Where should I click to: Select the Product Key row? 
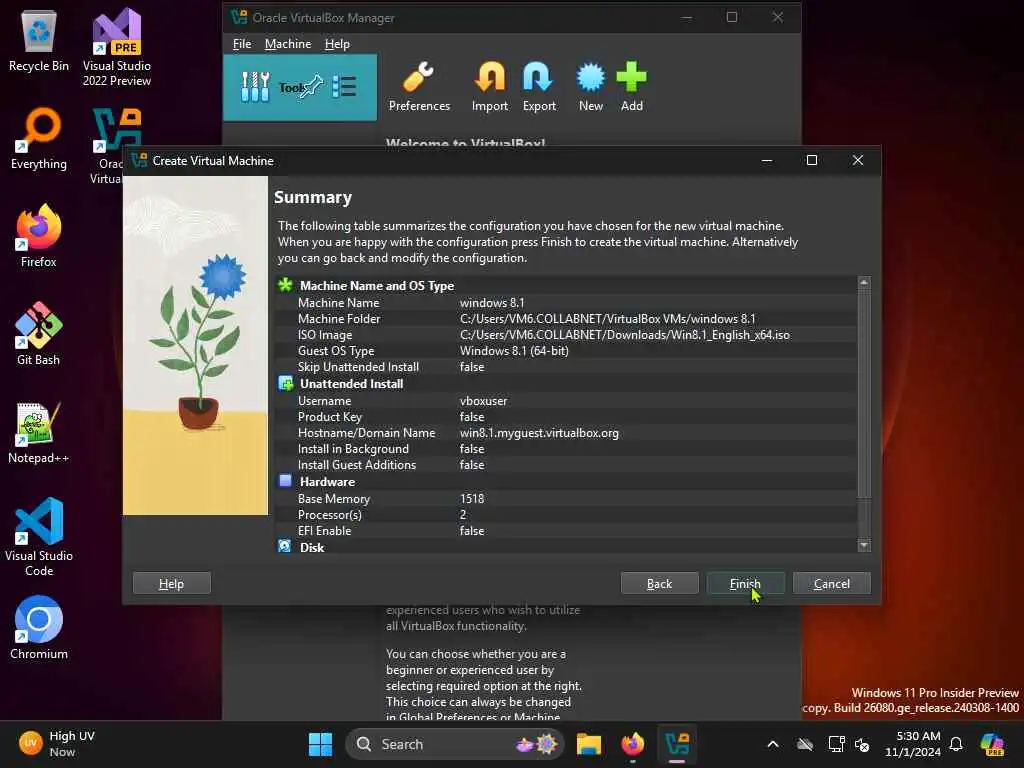click(x=566, y=417)
